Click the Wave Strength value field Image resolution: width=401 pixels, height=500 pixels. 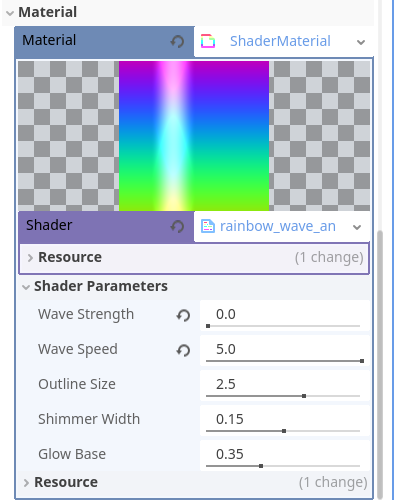coord(285,316)
